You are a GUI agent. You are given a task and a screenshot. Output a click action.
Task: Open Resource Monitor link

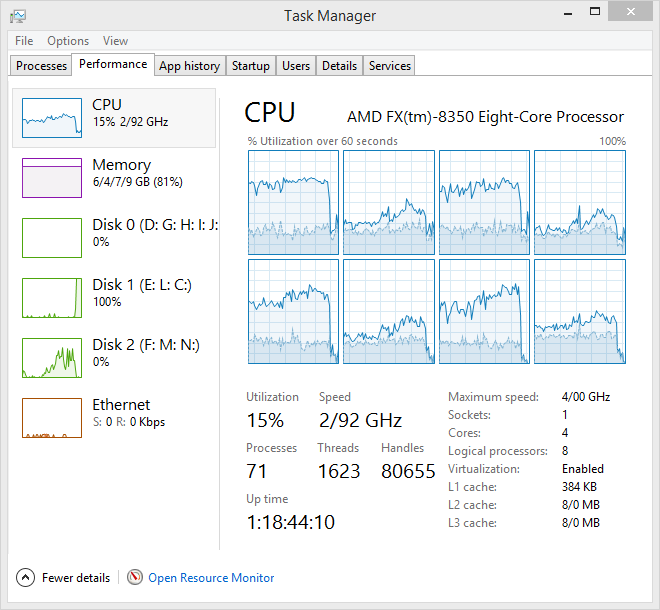(211, 578)
